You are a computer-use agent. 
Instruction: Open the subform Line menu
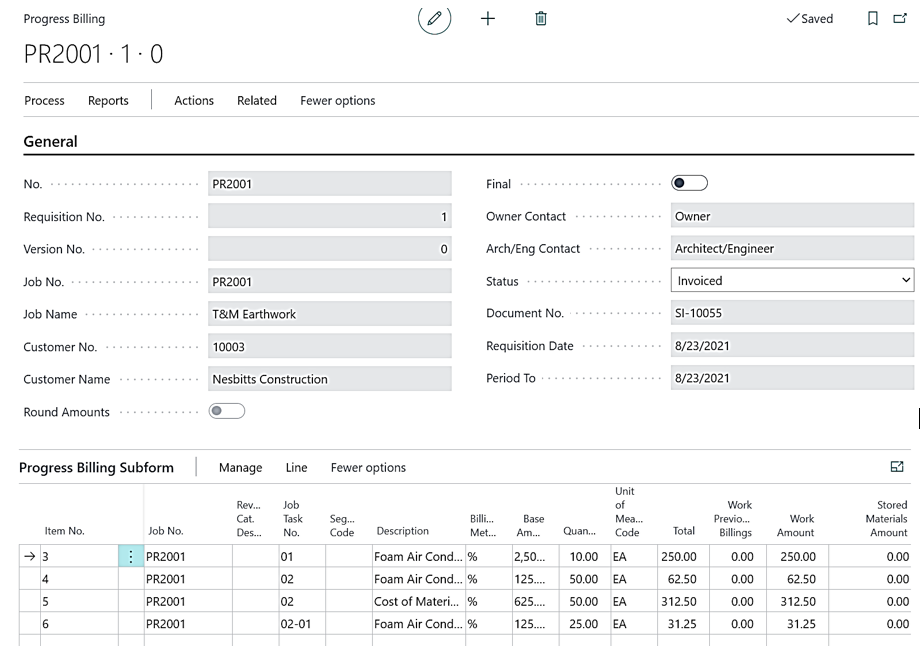(296, 468)
